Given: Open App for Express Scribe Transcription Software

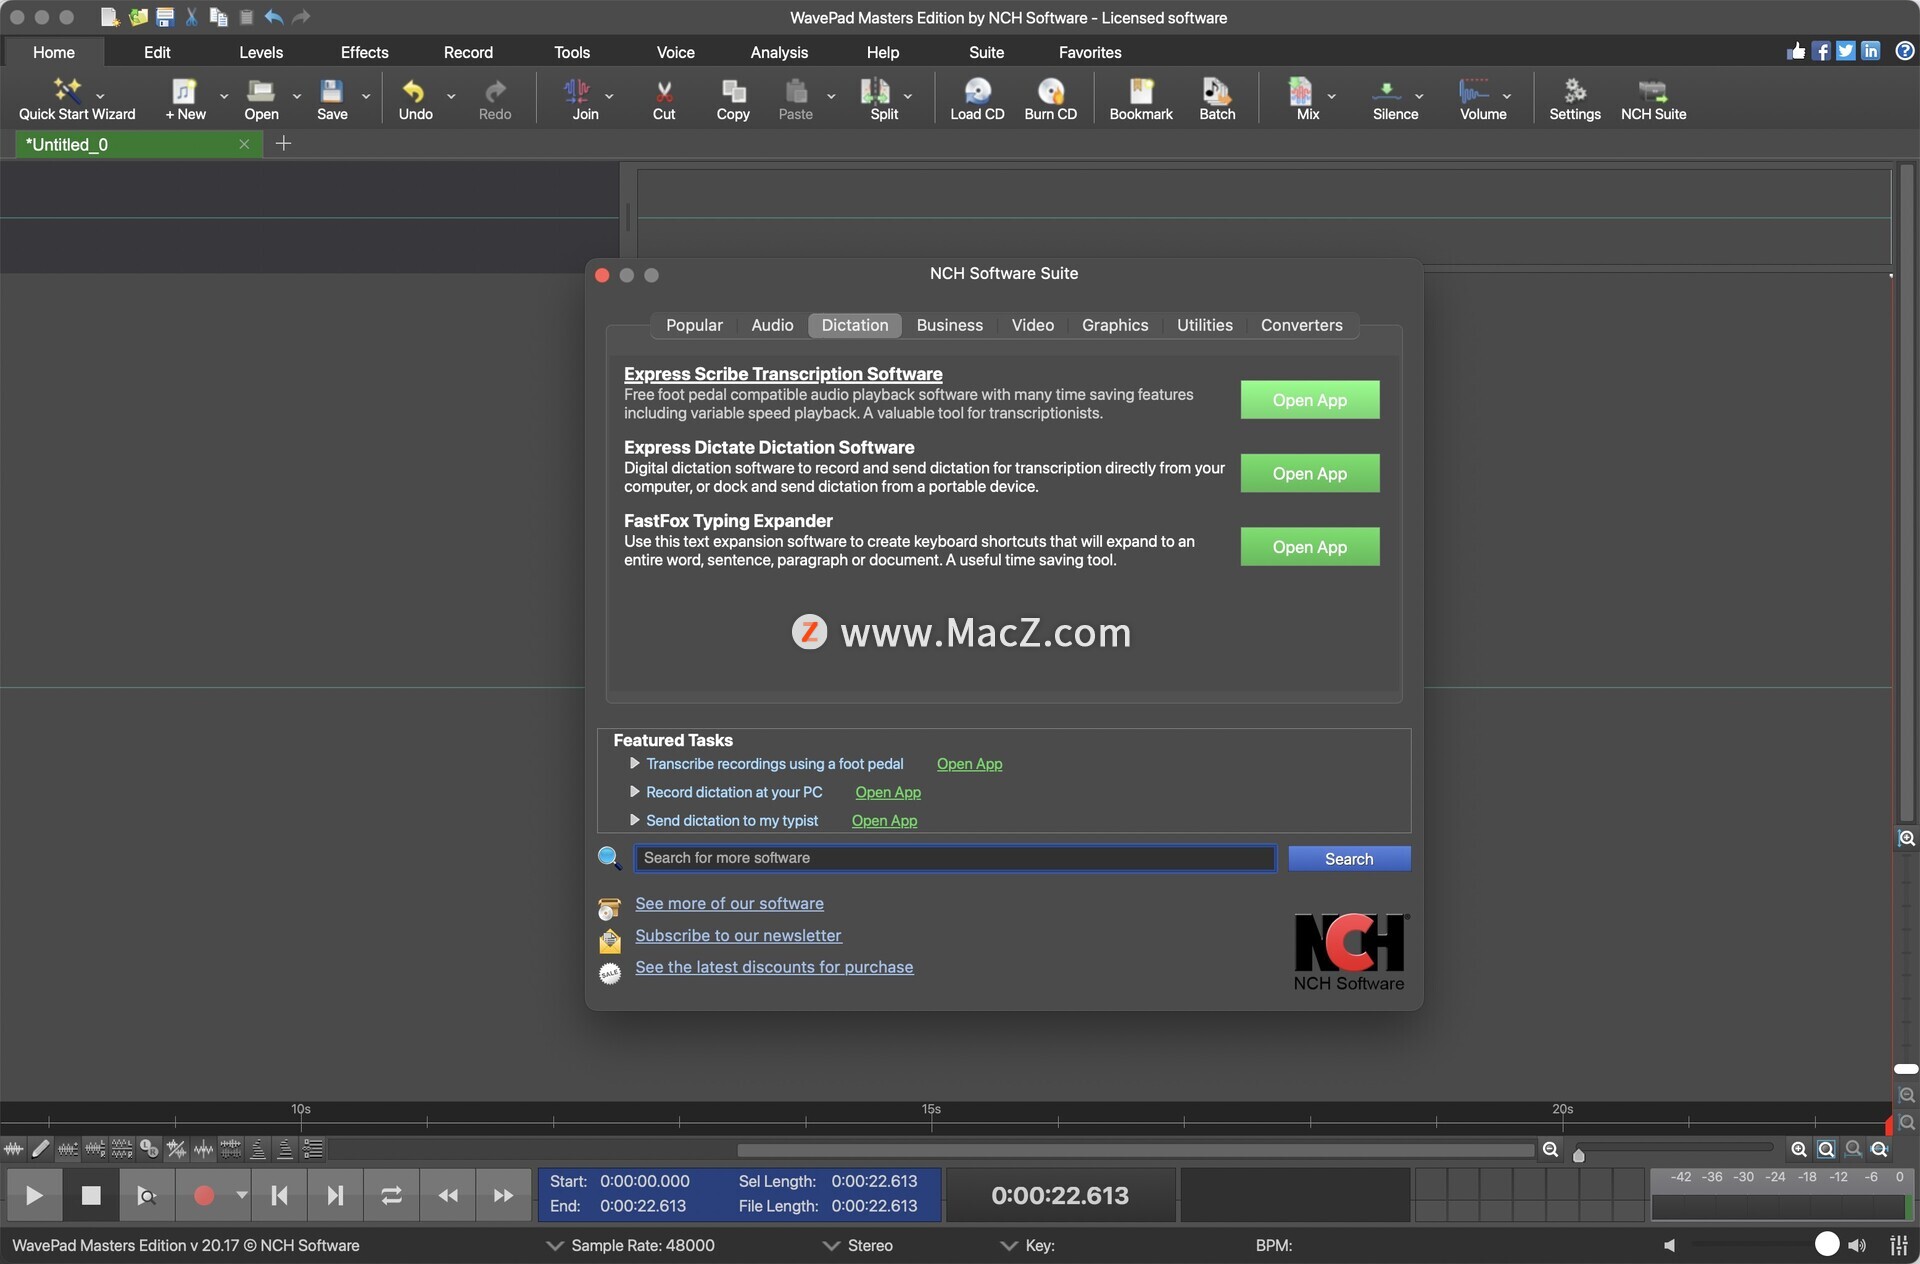Looking at the screenshot, I should tap(1310, 400).
